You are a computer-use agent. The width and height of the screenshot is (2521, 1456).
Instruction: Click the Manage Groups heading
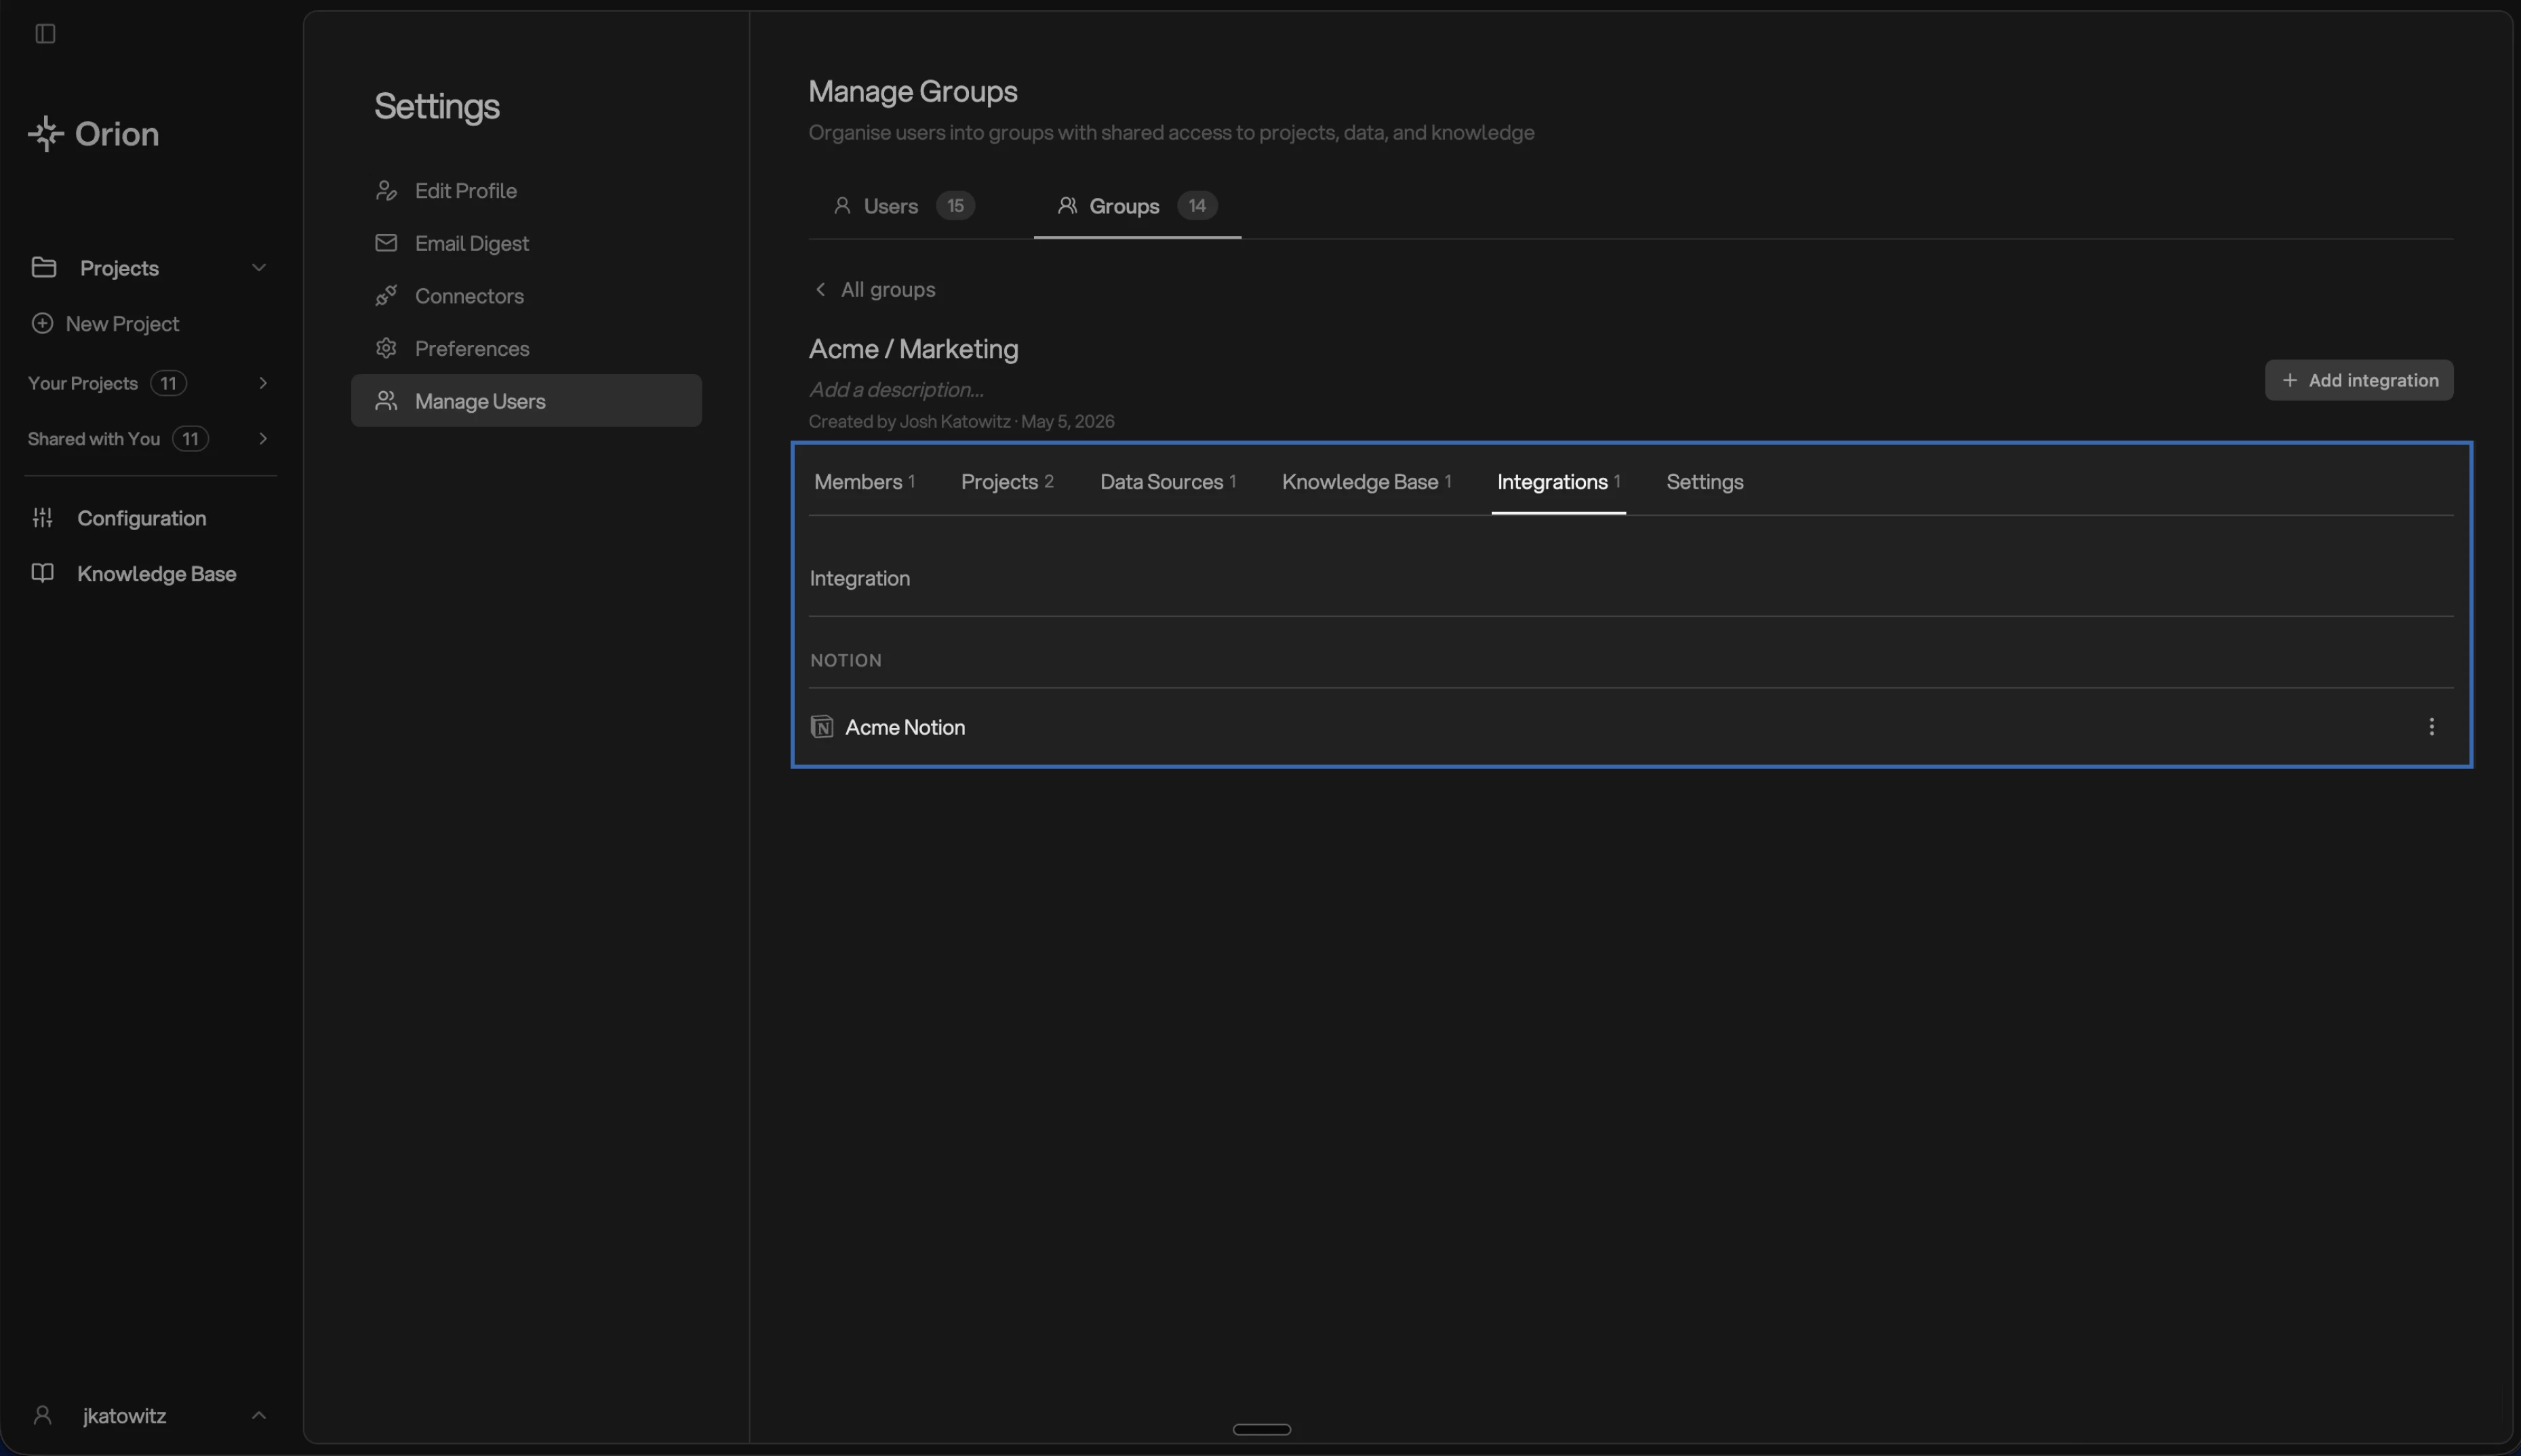pos(913,91)
